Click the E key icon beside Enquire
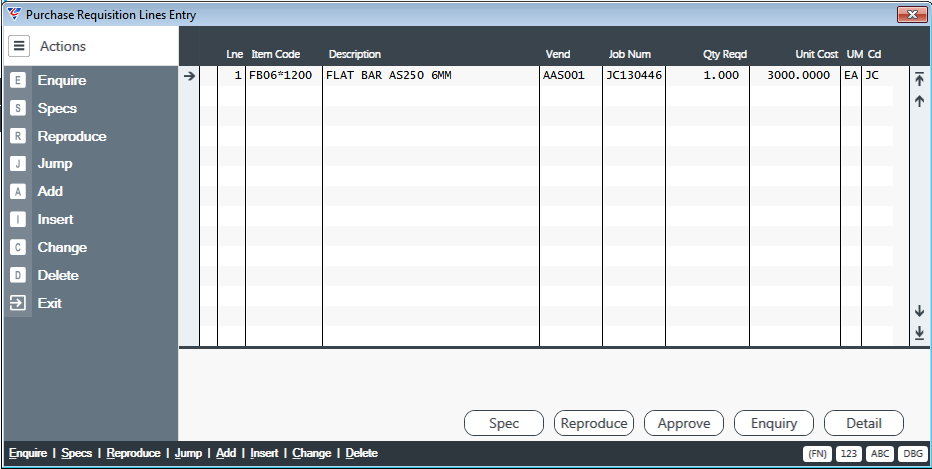 pyautogui.click(x=18, y=80)
